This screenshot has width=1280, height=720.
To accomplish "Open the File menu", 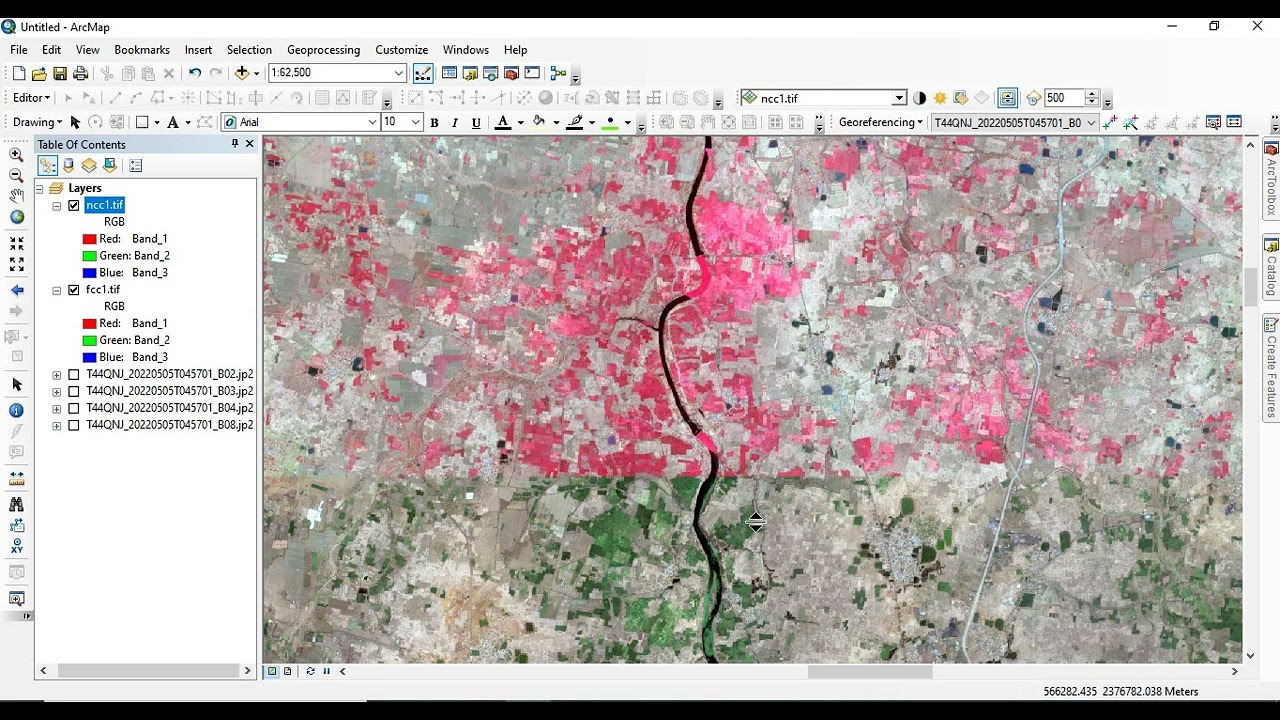I will coord(19,50).
